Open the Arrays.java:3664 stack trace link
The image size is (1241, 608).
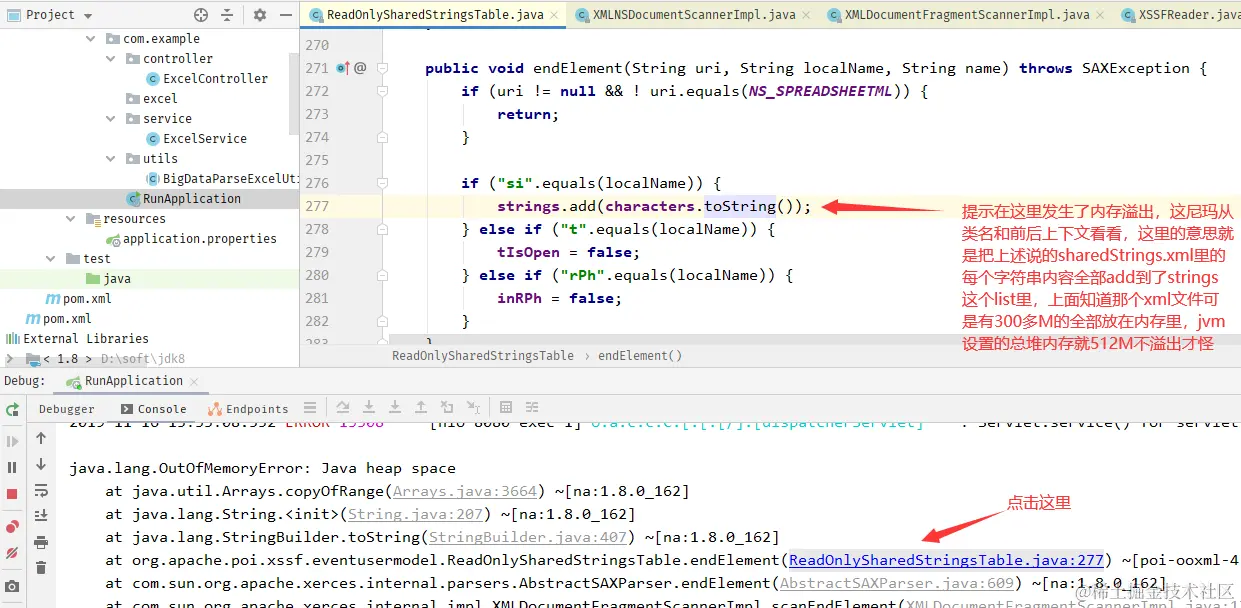pos(466,491)
